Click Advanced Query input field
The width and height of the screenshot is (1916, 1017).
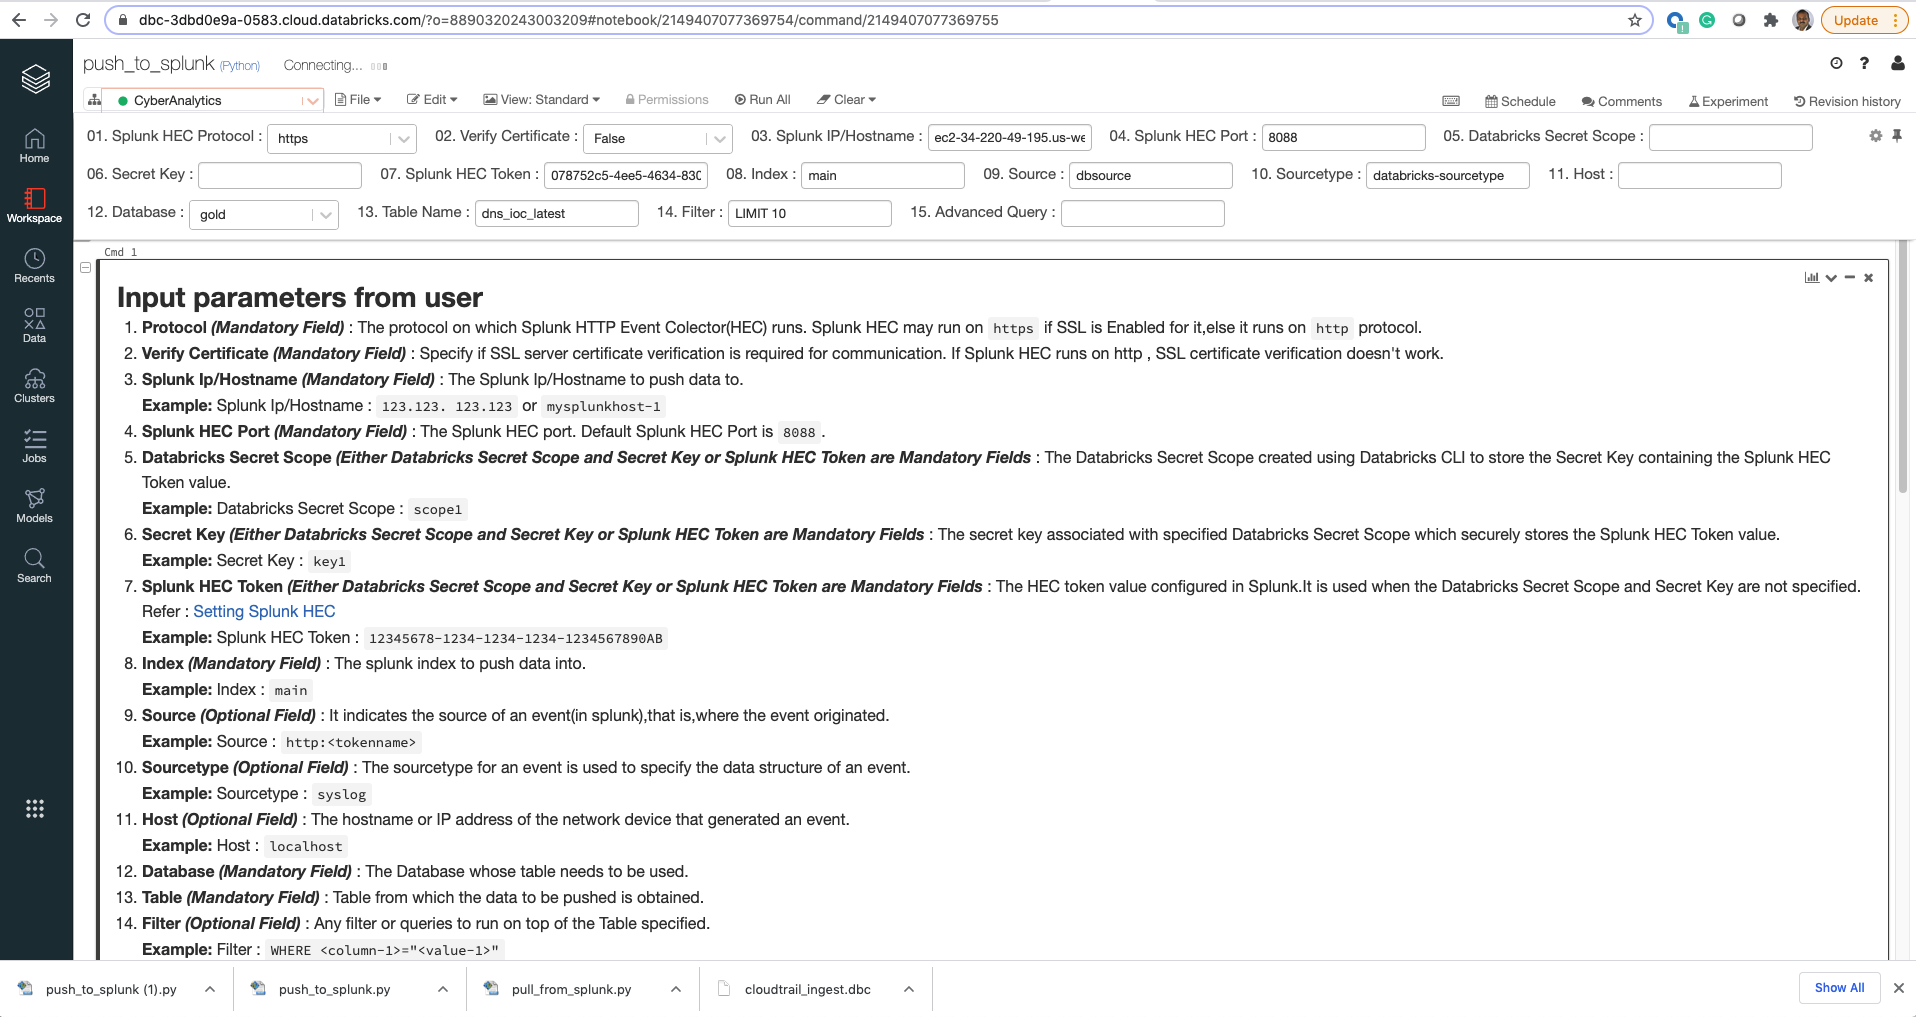tap(1143, 213)
